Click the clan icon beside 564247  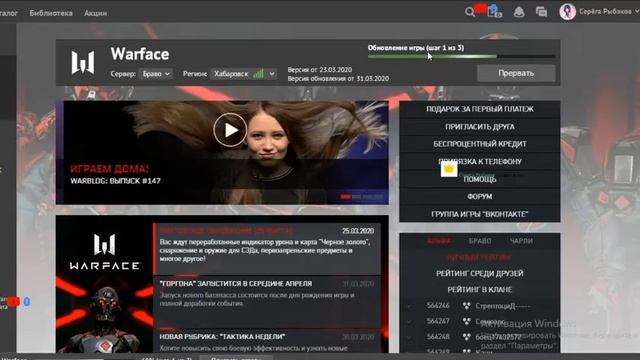(466, 321)
